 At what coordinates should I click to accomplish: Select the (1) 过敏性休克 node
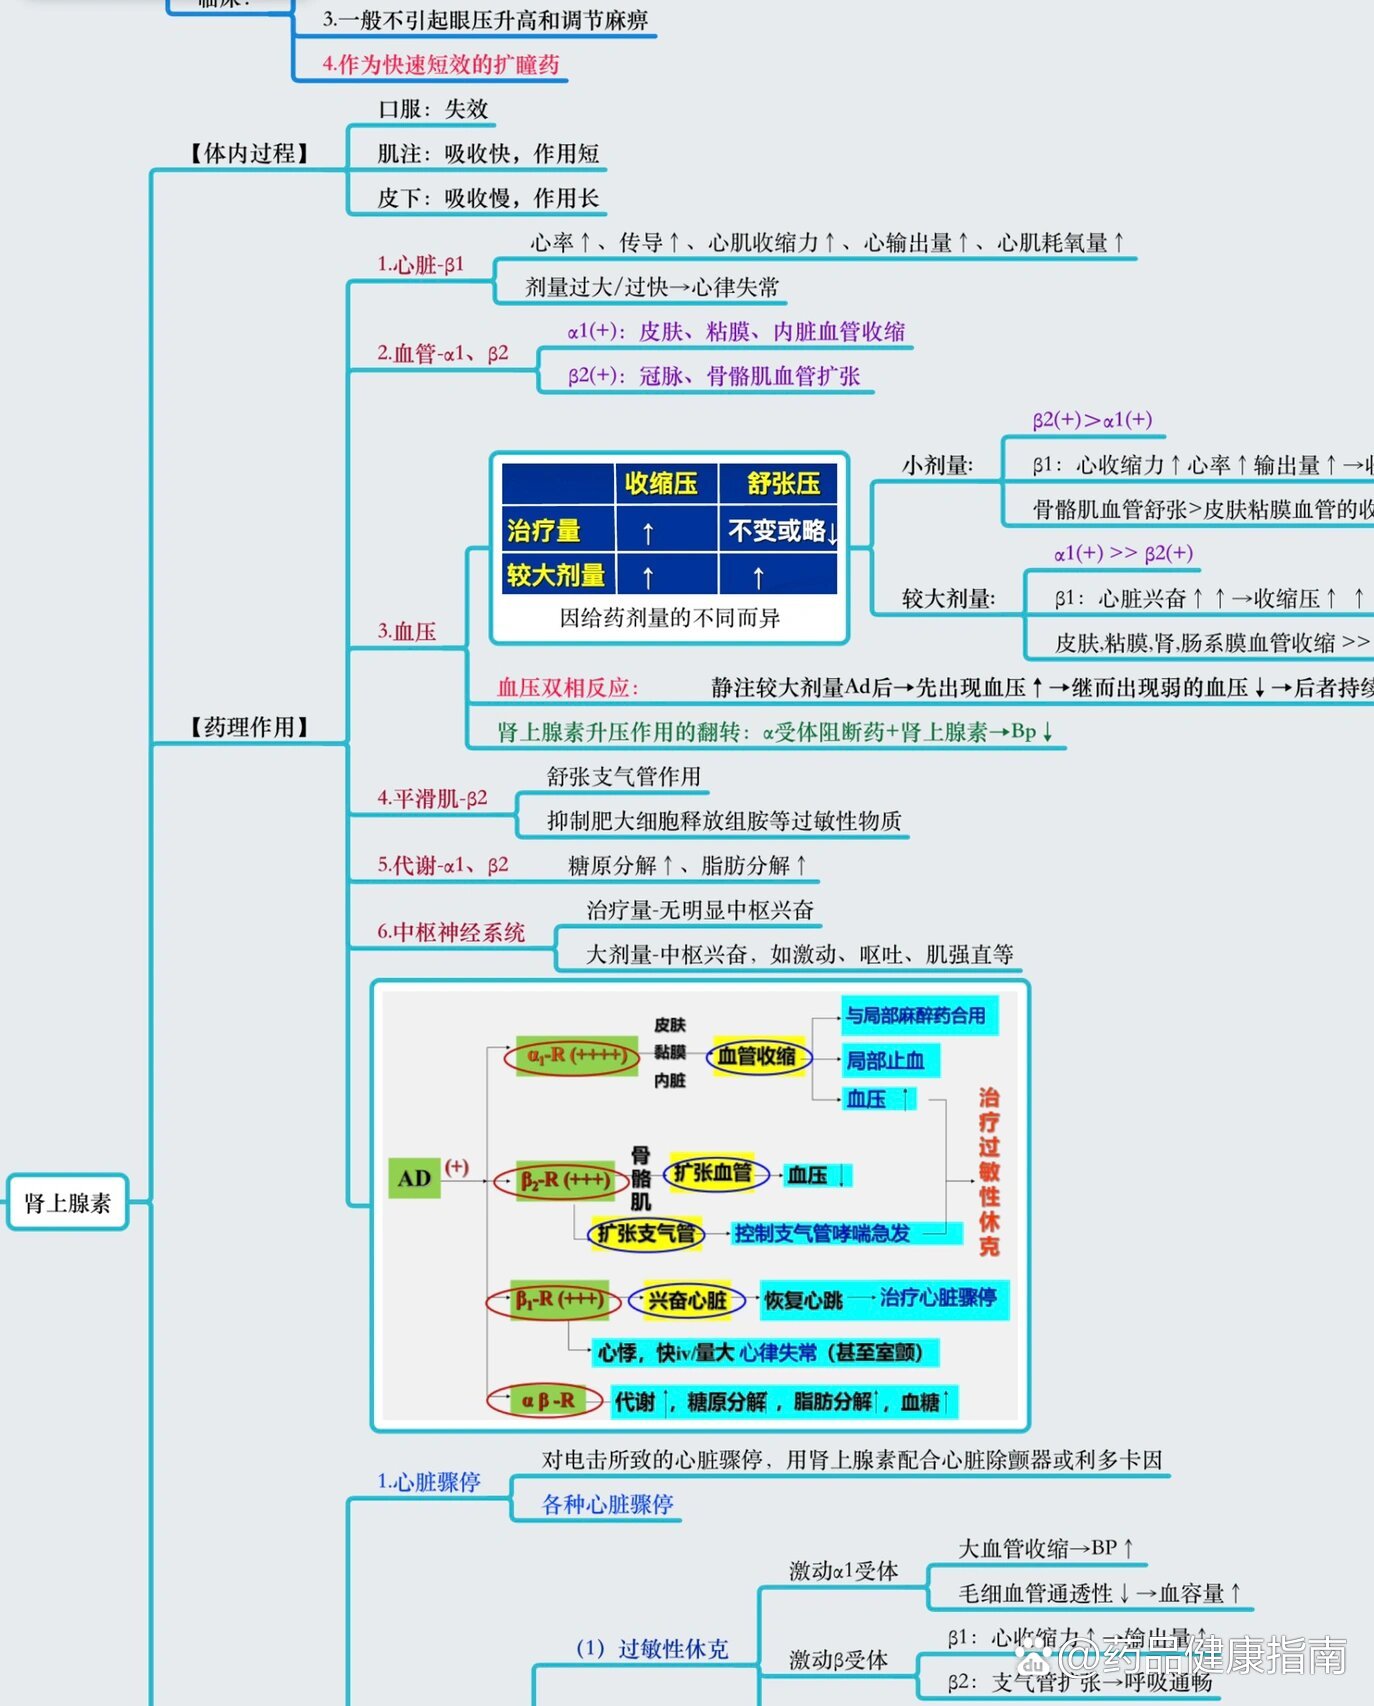652,1648
